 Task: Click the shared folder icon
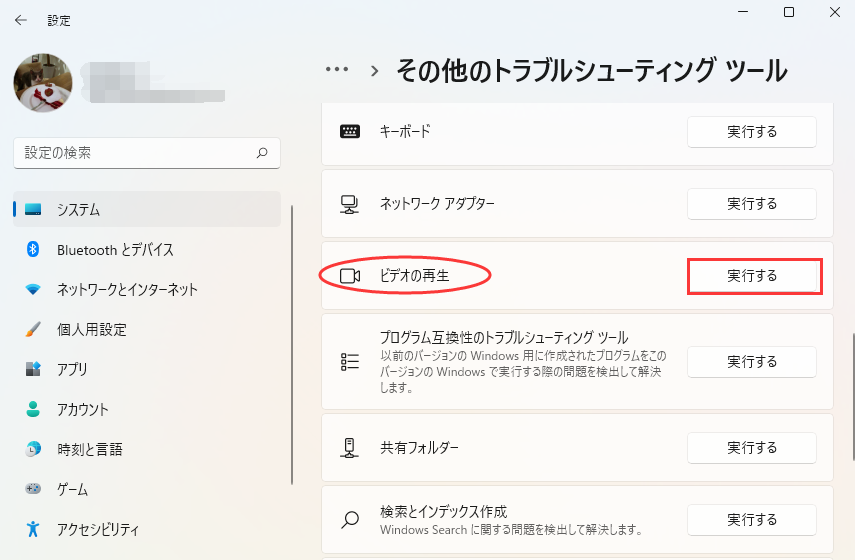coord(350,448)
